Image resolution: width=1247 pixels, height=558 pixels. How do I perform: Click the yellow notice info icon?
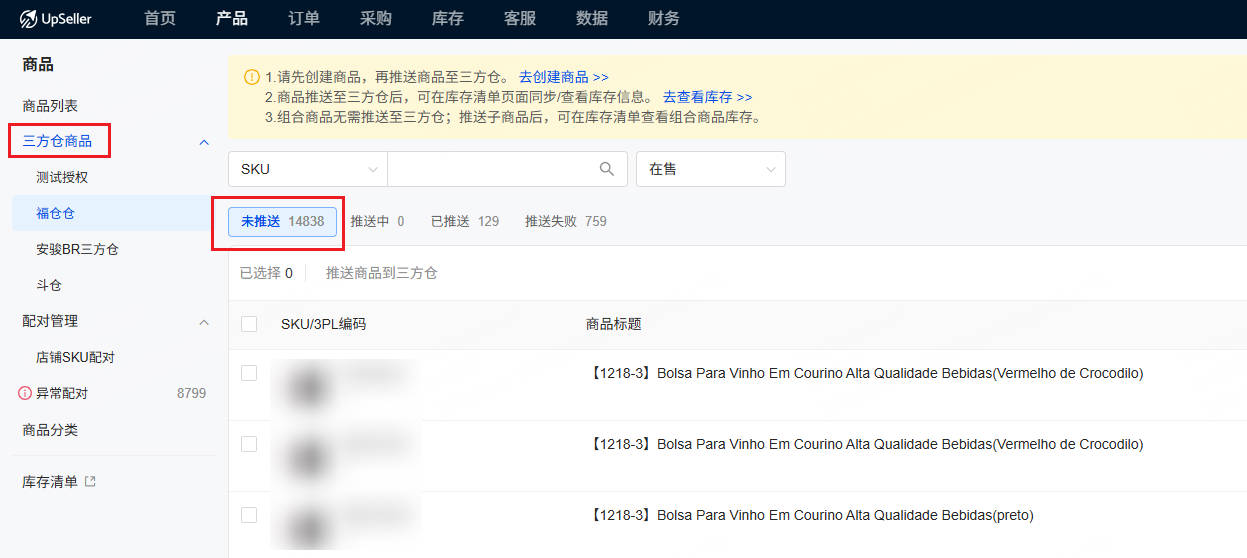point(251,77)
